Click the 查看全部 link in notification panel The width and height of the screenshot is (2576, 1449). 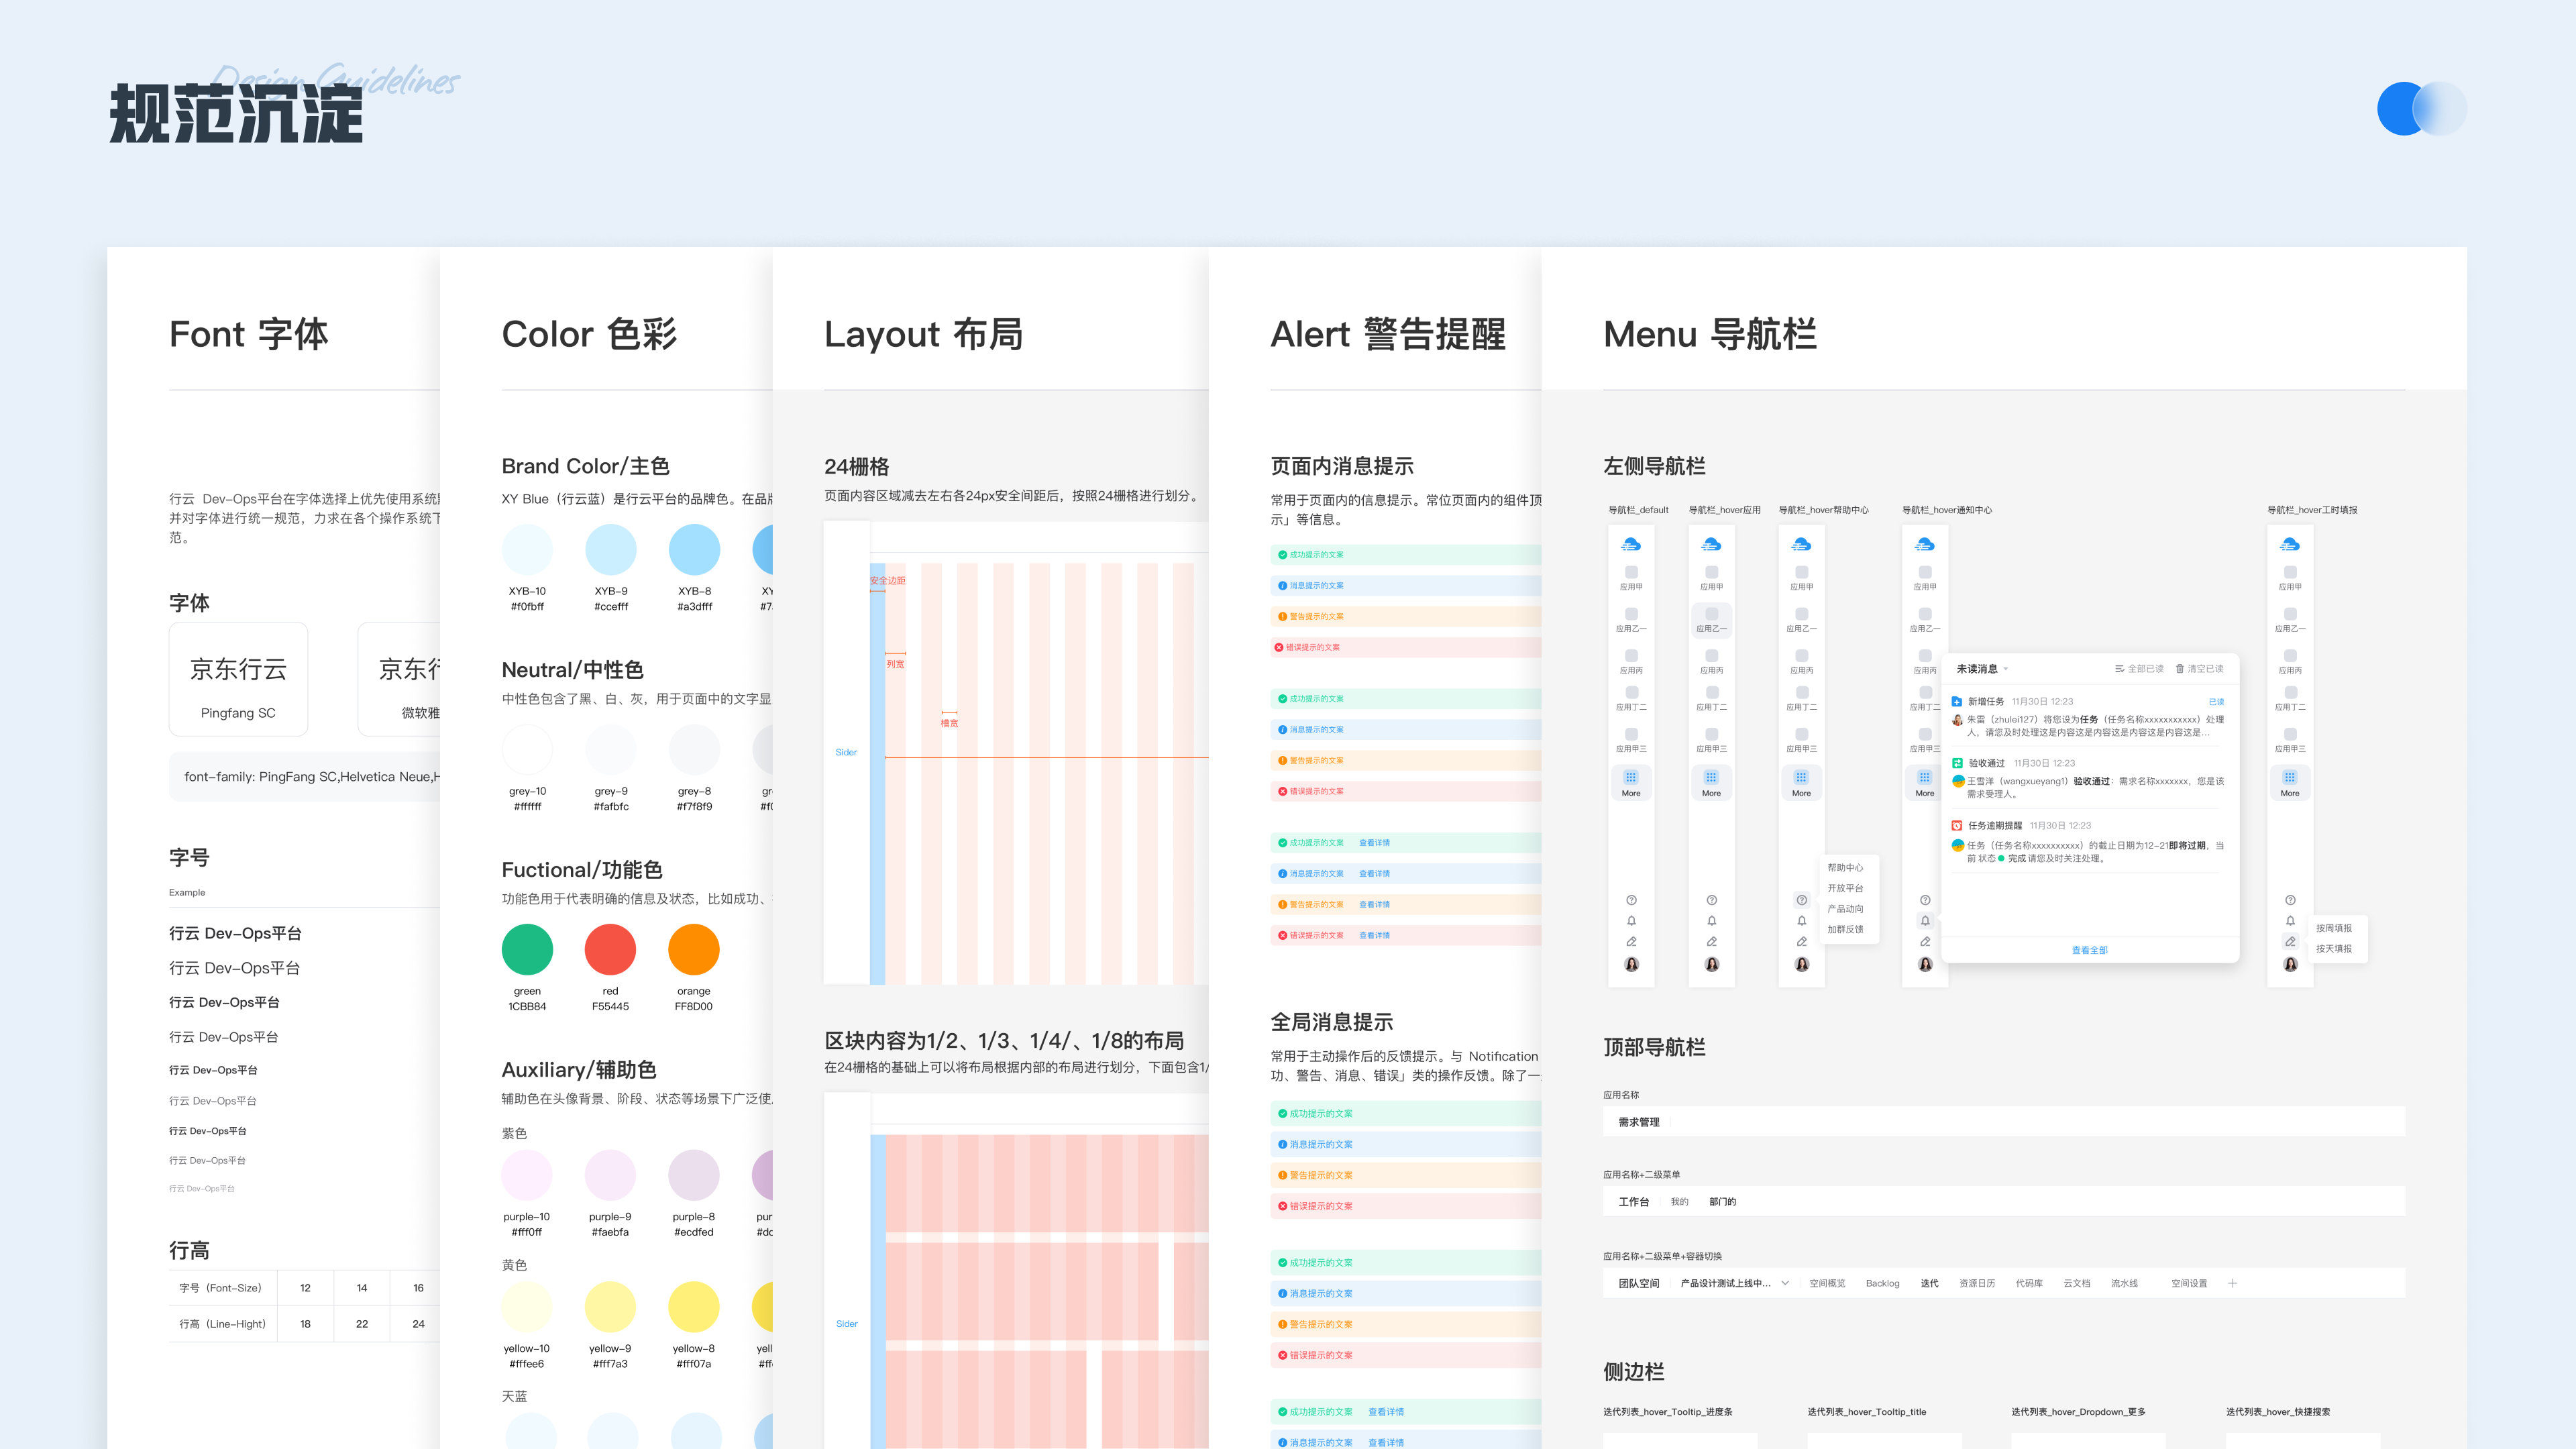click(2089, 950)
